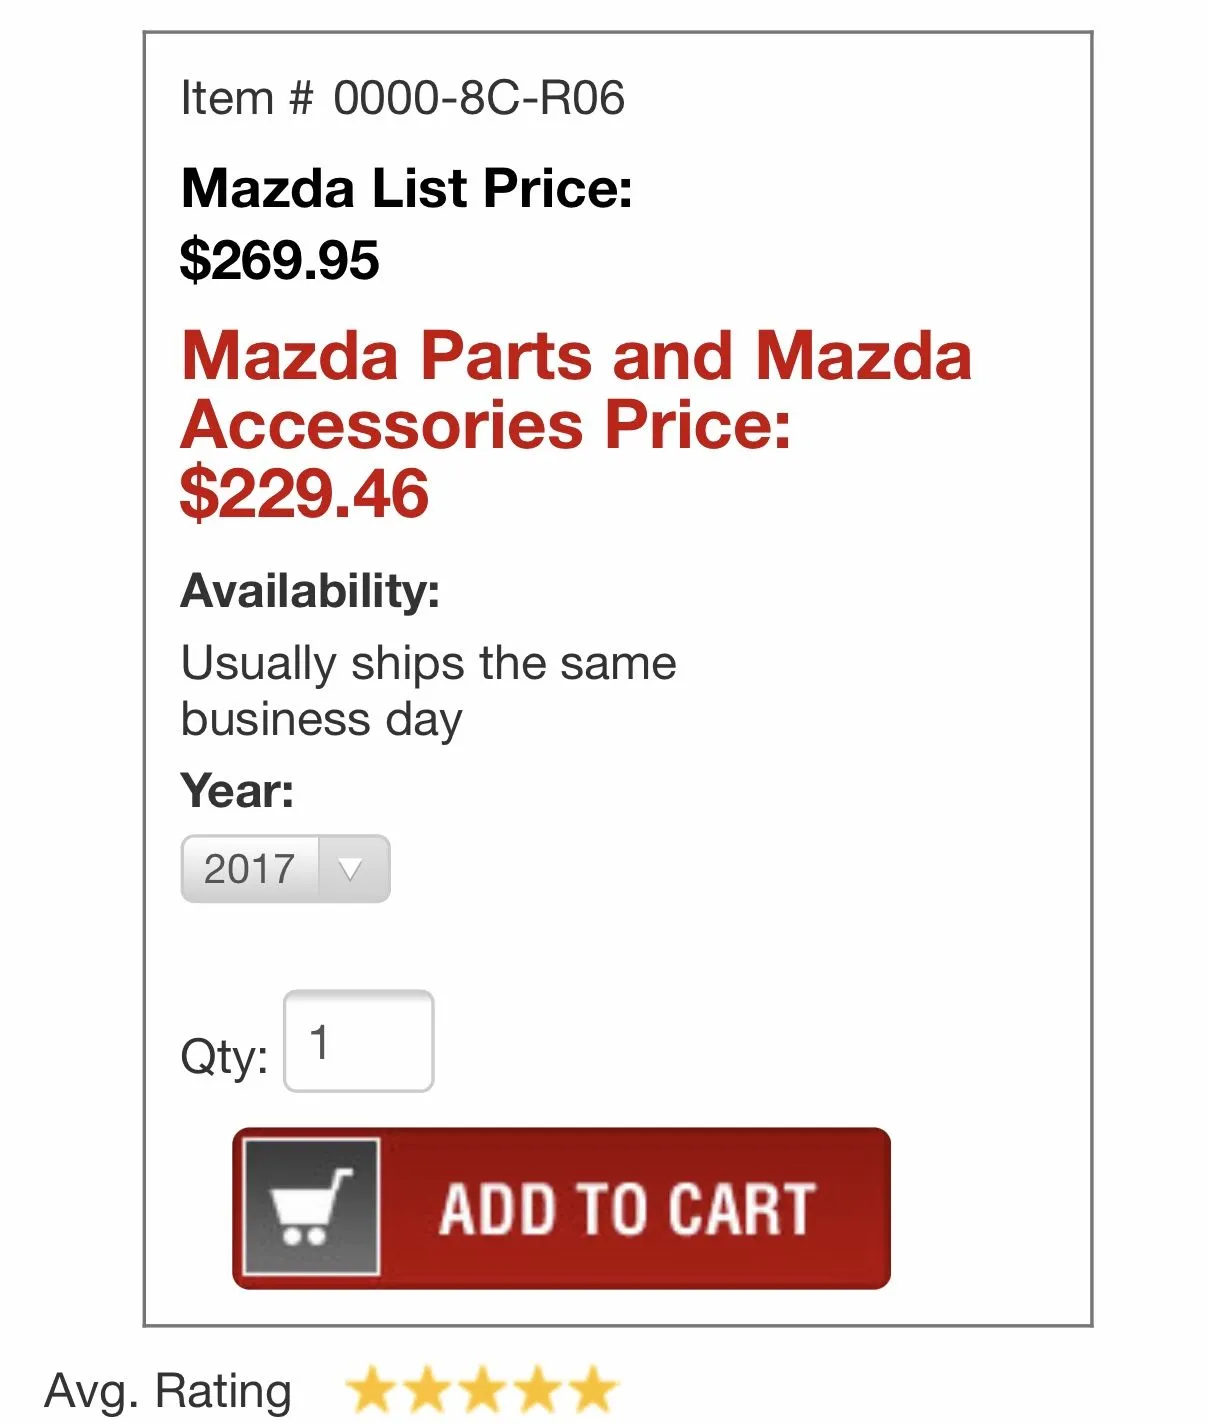Click the item number 0000-8C-R06
1207x1424 pixels.
(x=479, y=98)
